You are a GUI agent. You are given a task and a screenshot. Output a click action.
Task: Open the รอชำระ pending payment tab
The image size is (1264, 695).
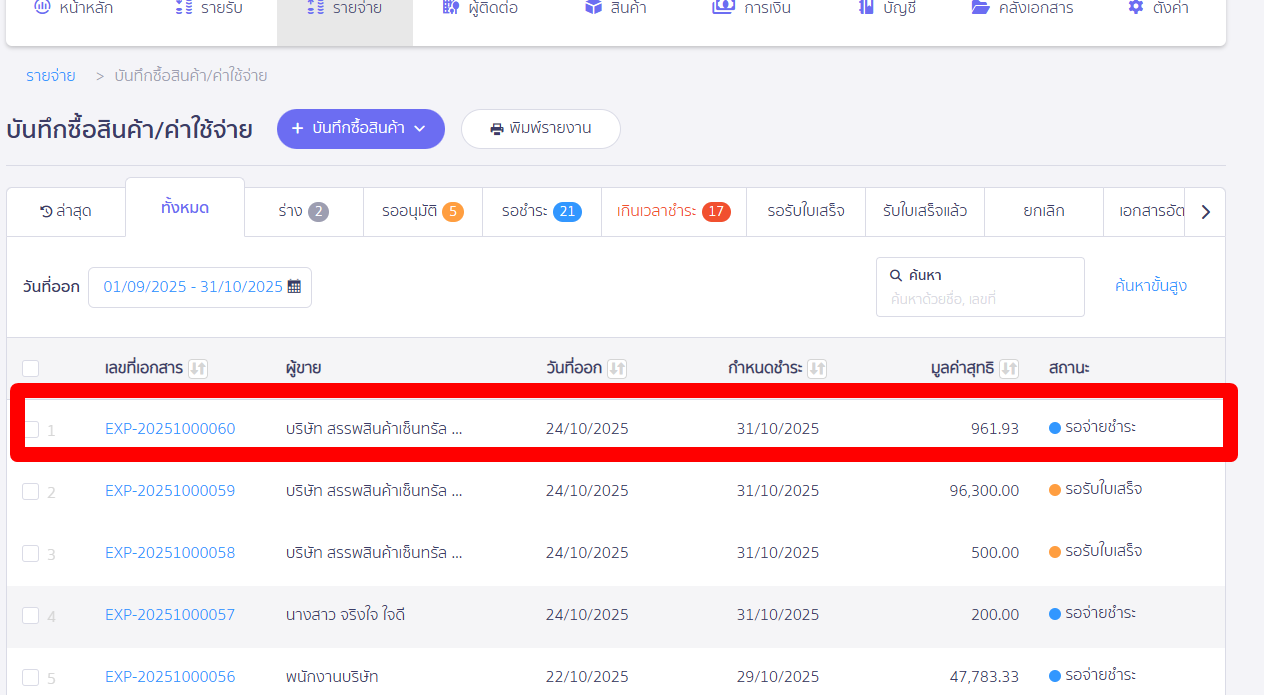pyautogui.click(x=541, y=211)
